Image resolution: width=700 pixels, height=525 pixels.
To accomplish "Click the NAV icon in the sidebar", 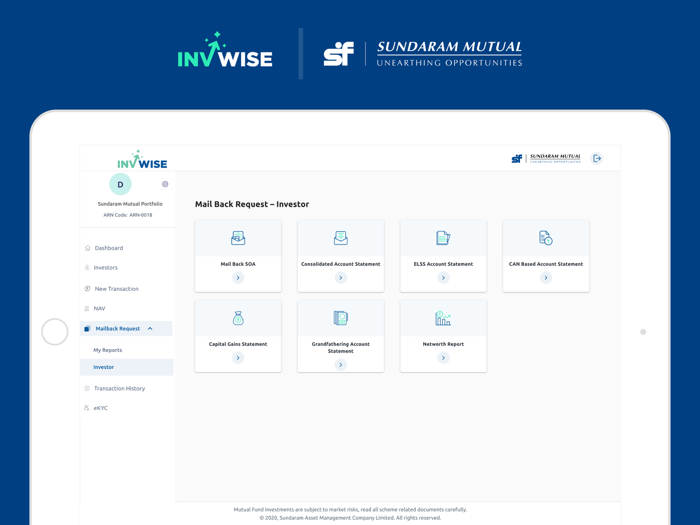I will tap(87, 308).
